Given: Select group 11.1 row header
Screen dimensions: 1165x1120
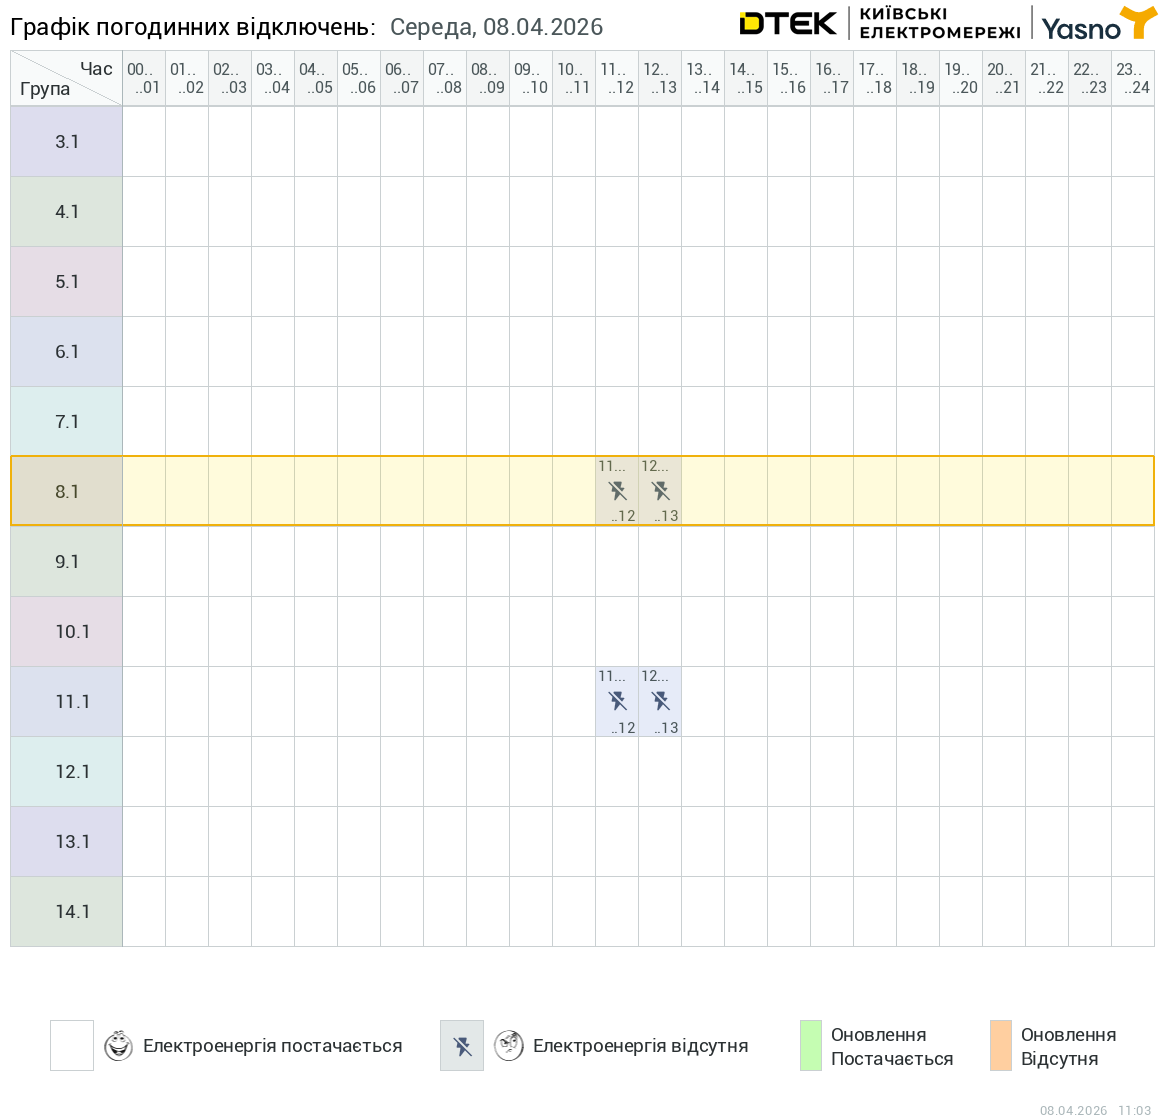Looking at the screenshot, I should pyautogui.click(x=67, y=702).
